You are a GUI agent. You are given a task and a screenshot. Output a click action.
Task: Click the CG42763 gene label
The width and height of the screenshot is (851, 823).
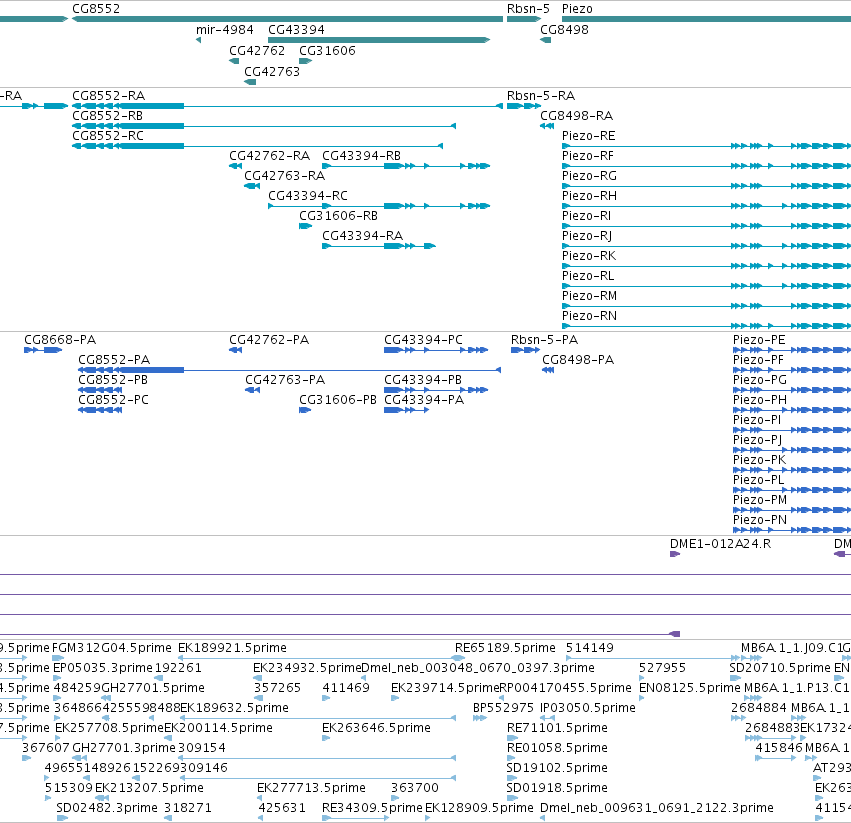pos(272,72)
